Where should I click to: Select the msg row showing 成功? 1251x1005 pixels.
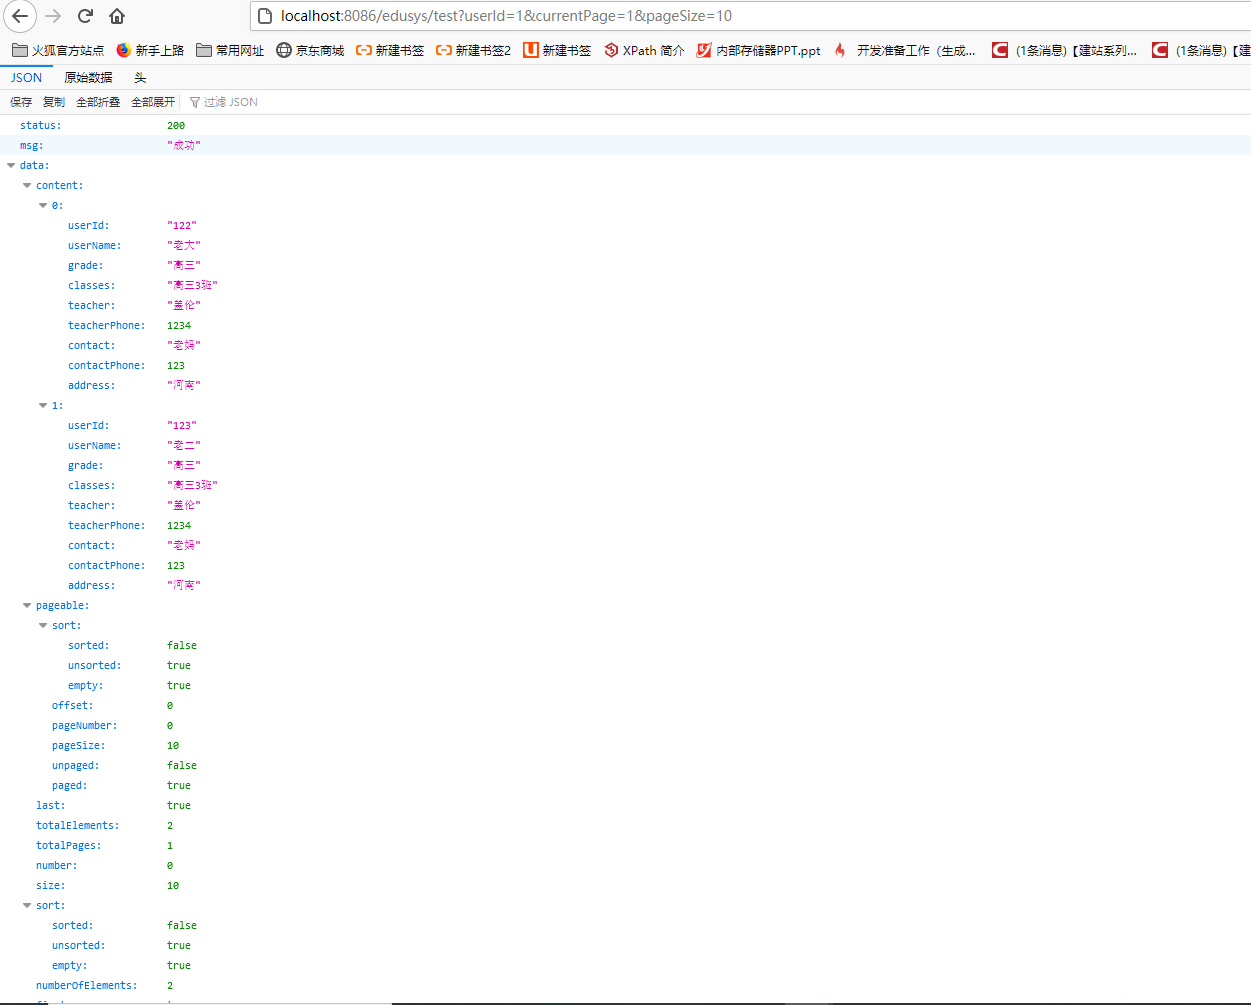click(625, 145)
